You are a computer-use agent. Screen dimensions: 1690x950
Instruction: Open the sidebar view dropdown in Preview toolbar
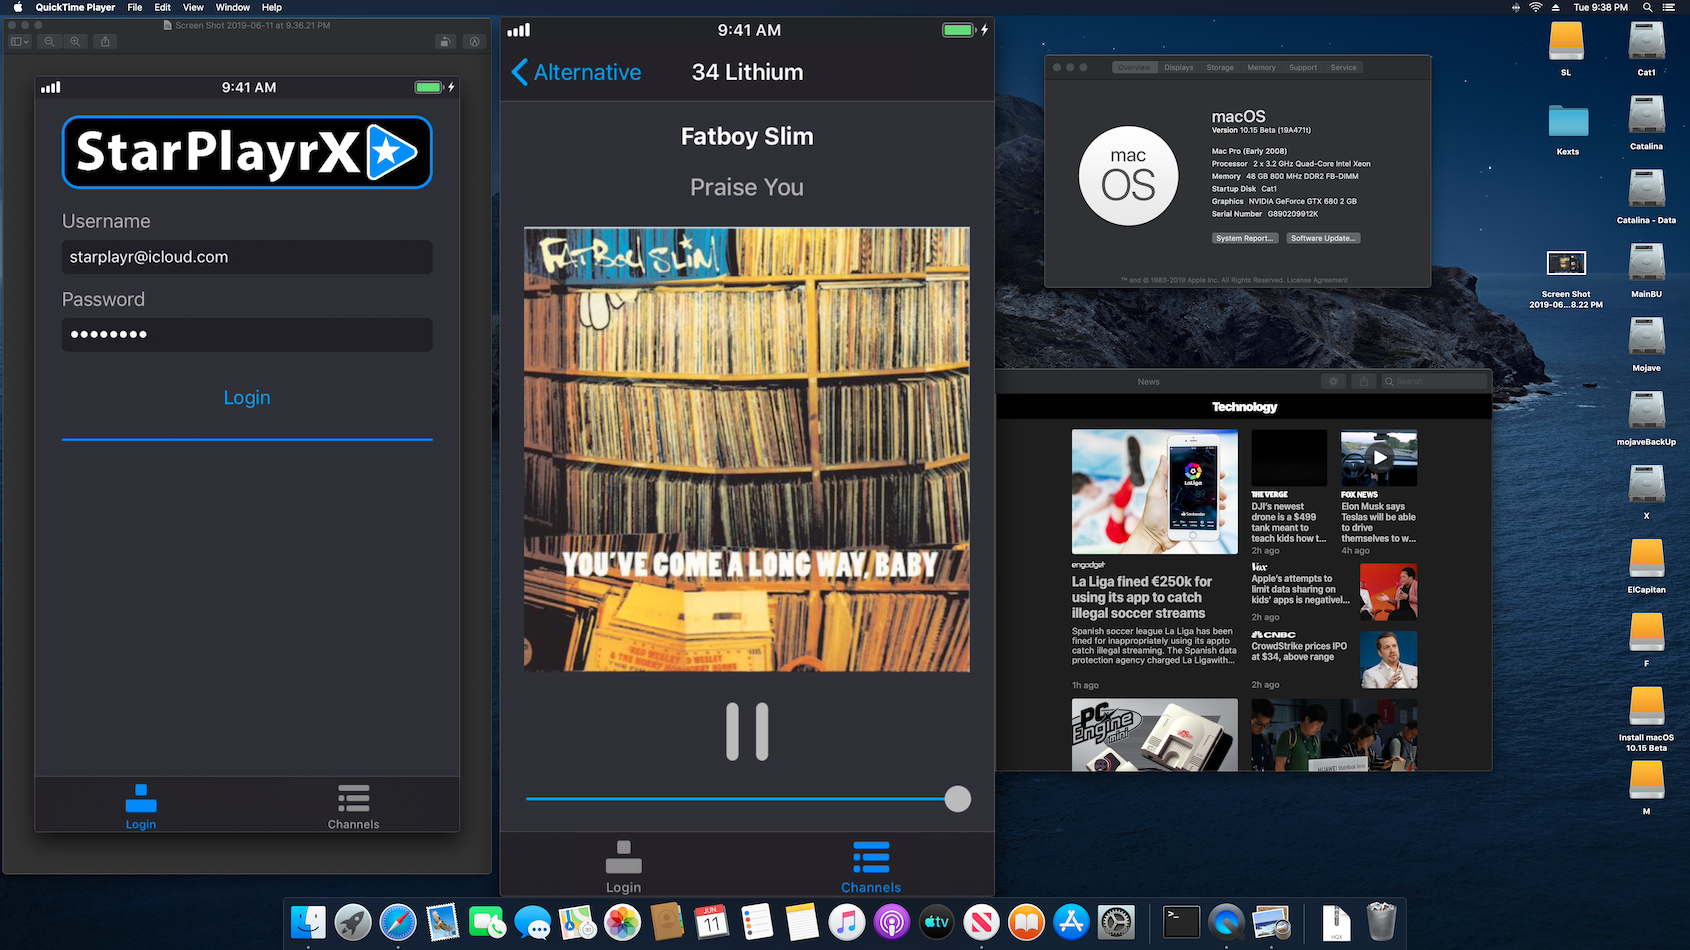(x=20, y=41)
